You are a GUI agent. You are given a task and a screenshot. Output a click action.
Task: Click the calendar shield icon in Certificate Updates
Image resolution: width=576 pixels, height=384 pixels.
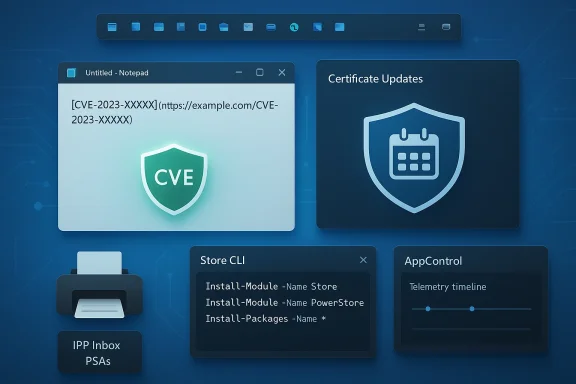click(x=414, y=158)
